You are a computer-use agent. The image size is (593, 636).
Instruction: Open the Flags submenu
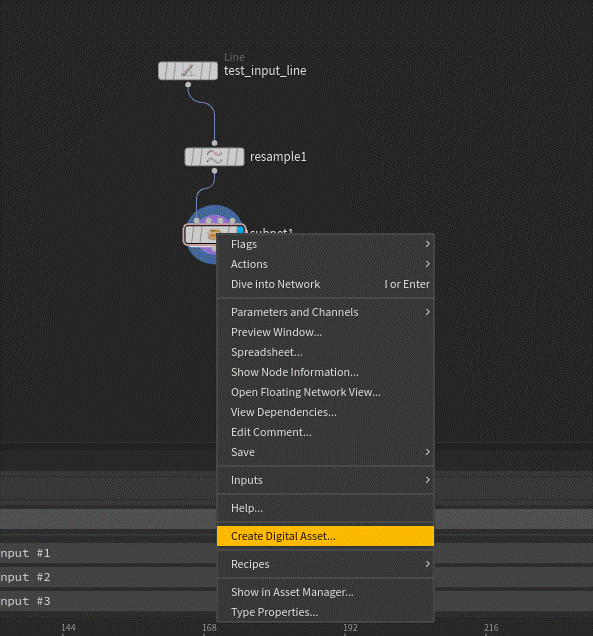325,244
